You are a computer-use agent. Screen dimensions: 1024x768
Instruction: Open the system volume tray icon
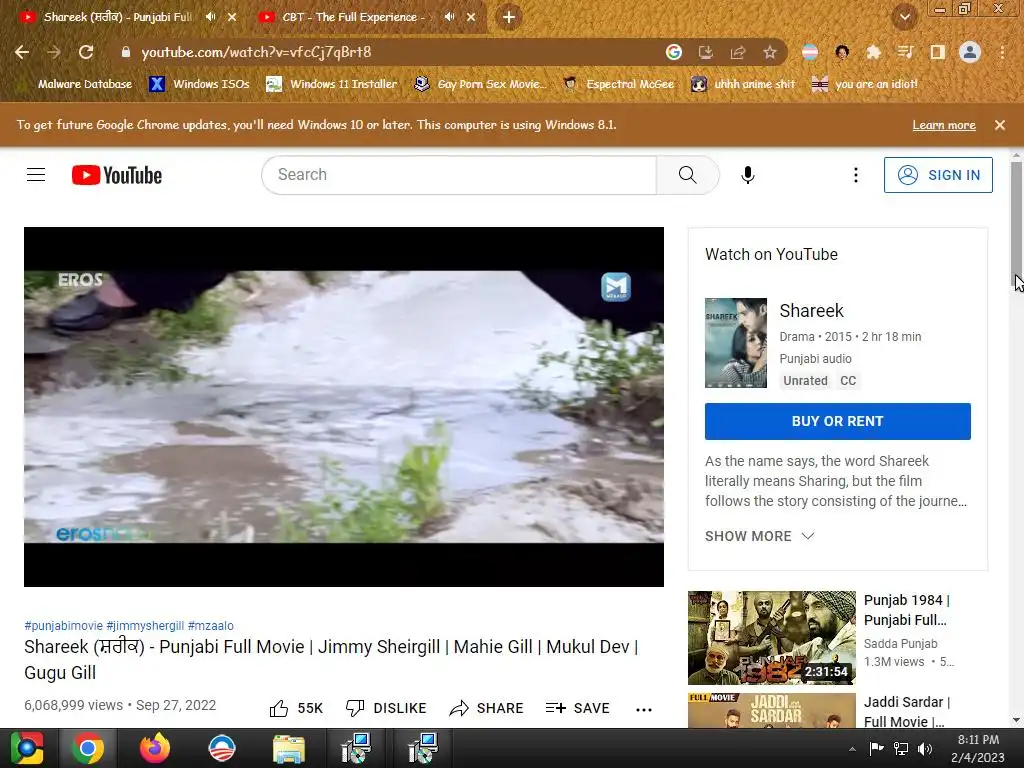tap(925, 749)
